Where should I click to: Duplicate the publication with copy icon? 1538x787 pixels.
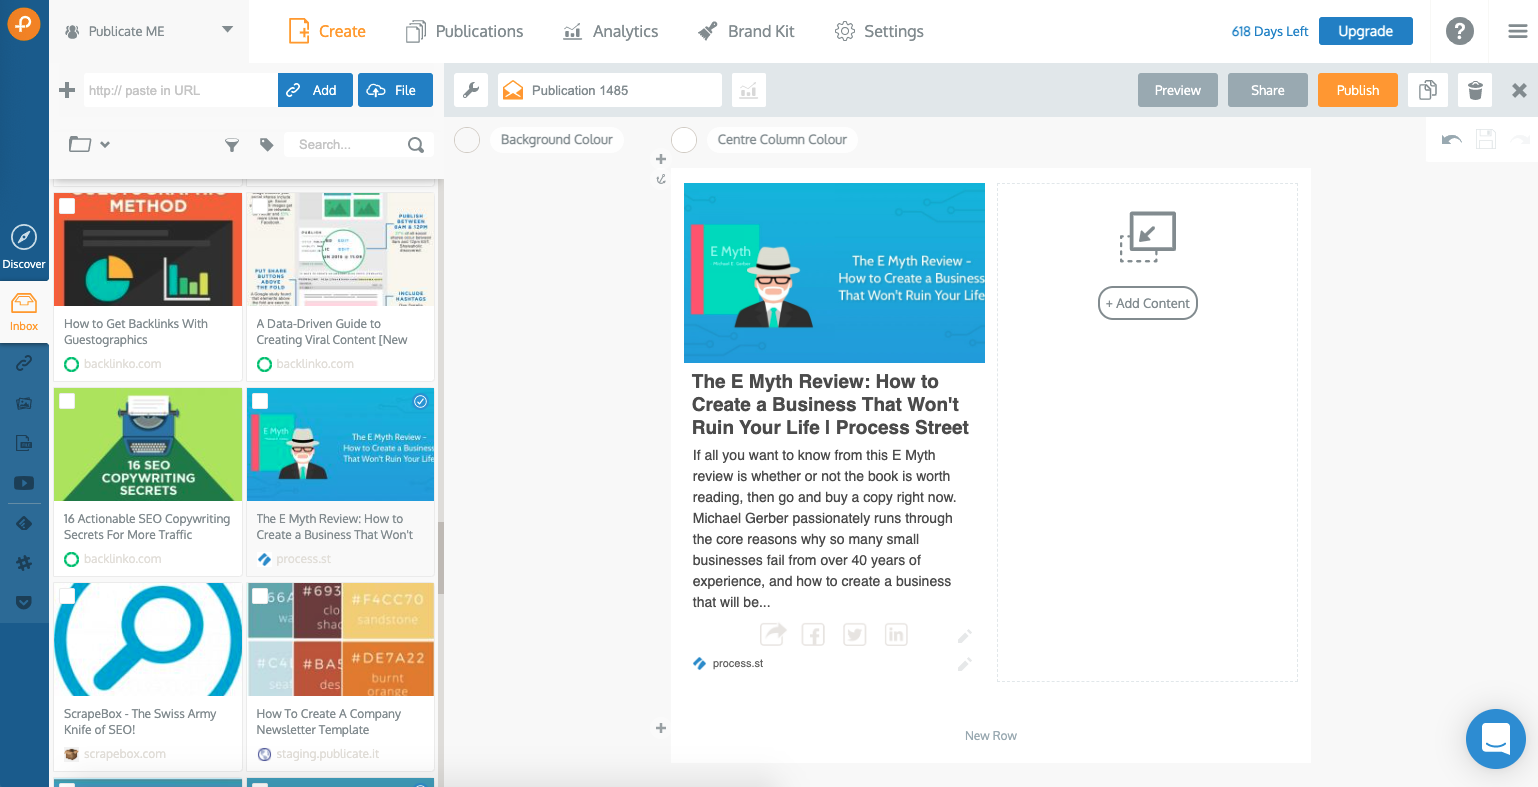[1428, 90]
